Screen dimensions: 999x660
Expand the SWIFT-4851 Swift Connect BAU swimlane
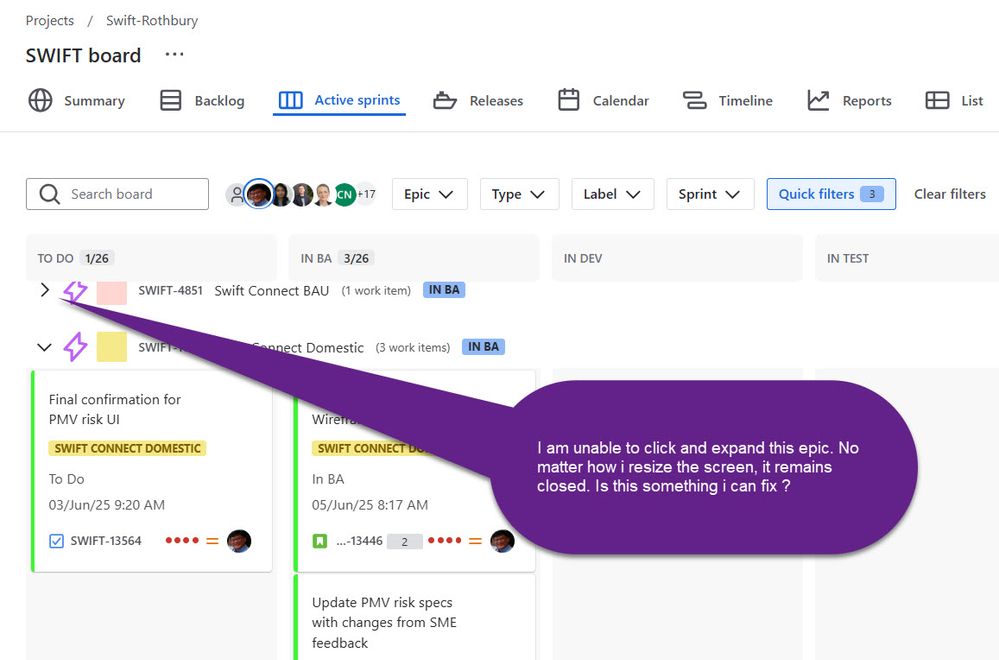click(44, 291)
